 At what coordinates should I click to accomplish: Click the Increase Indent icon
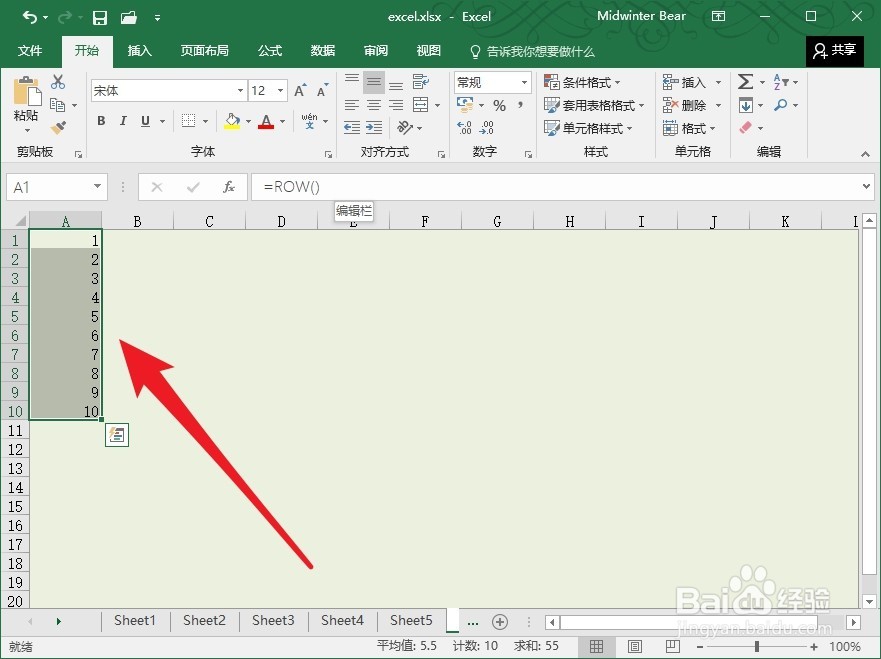click(374, 128)
